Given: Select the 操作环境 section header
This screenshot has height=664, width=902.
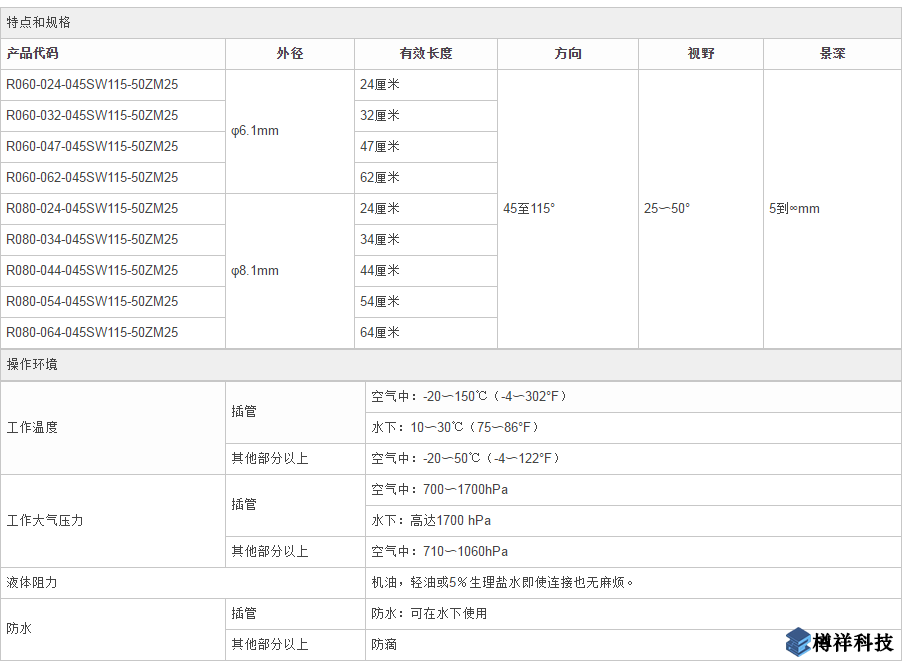Looking at the screenshot, I should 33,364.
